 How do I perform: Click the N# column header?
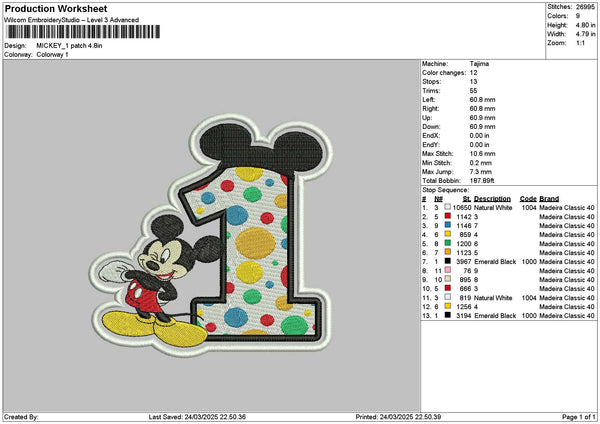tap(438, 199)
